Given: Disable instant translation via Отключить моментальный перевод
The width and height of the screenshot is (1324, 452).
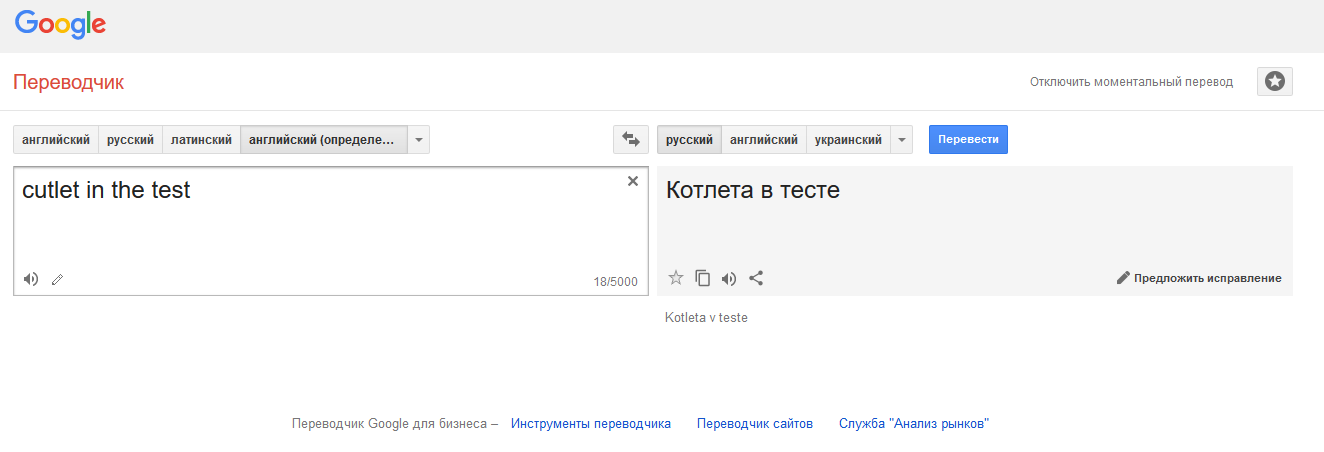Looking at the screenshot, I should 1131,82.
